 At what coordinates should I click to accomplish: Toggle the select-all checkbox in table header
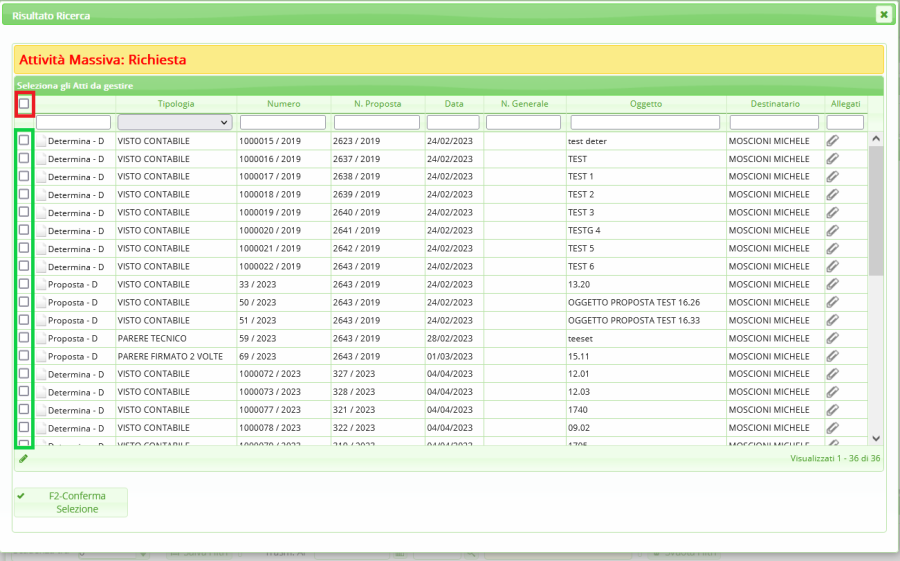[x=24, y=103]
